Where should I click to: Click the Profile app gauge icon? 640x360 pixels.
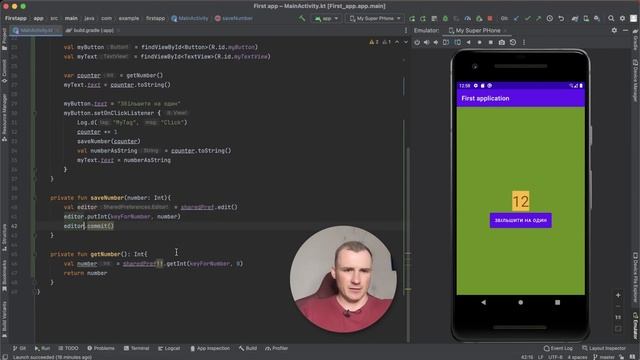point(468,18)
